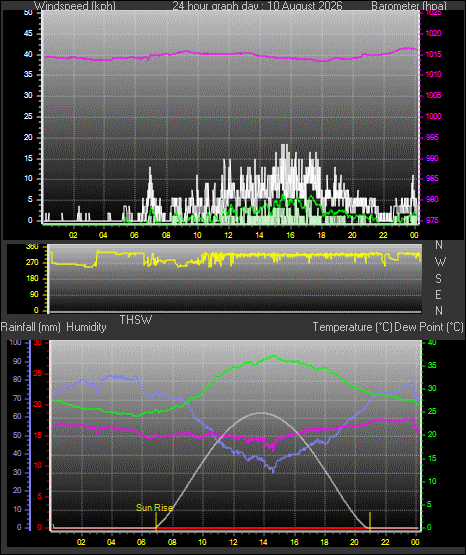Click the compass letter "S"
Image resolution: width=466 pixels, height=555 pixels.
point(438,279)
